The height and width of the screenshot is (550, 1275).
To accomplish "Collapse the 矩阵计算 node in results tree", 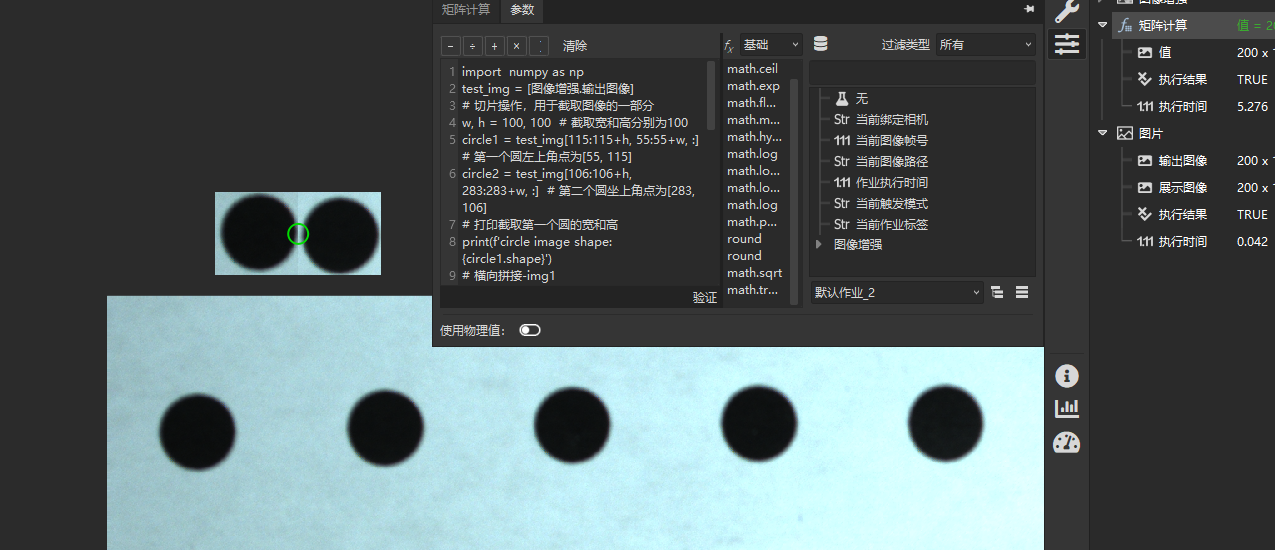I will coord(1103,25).
